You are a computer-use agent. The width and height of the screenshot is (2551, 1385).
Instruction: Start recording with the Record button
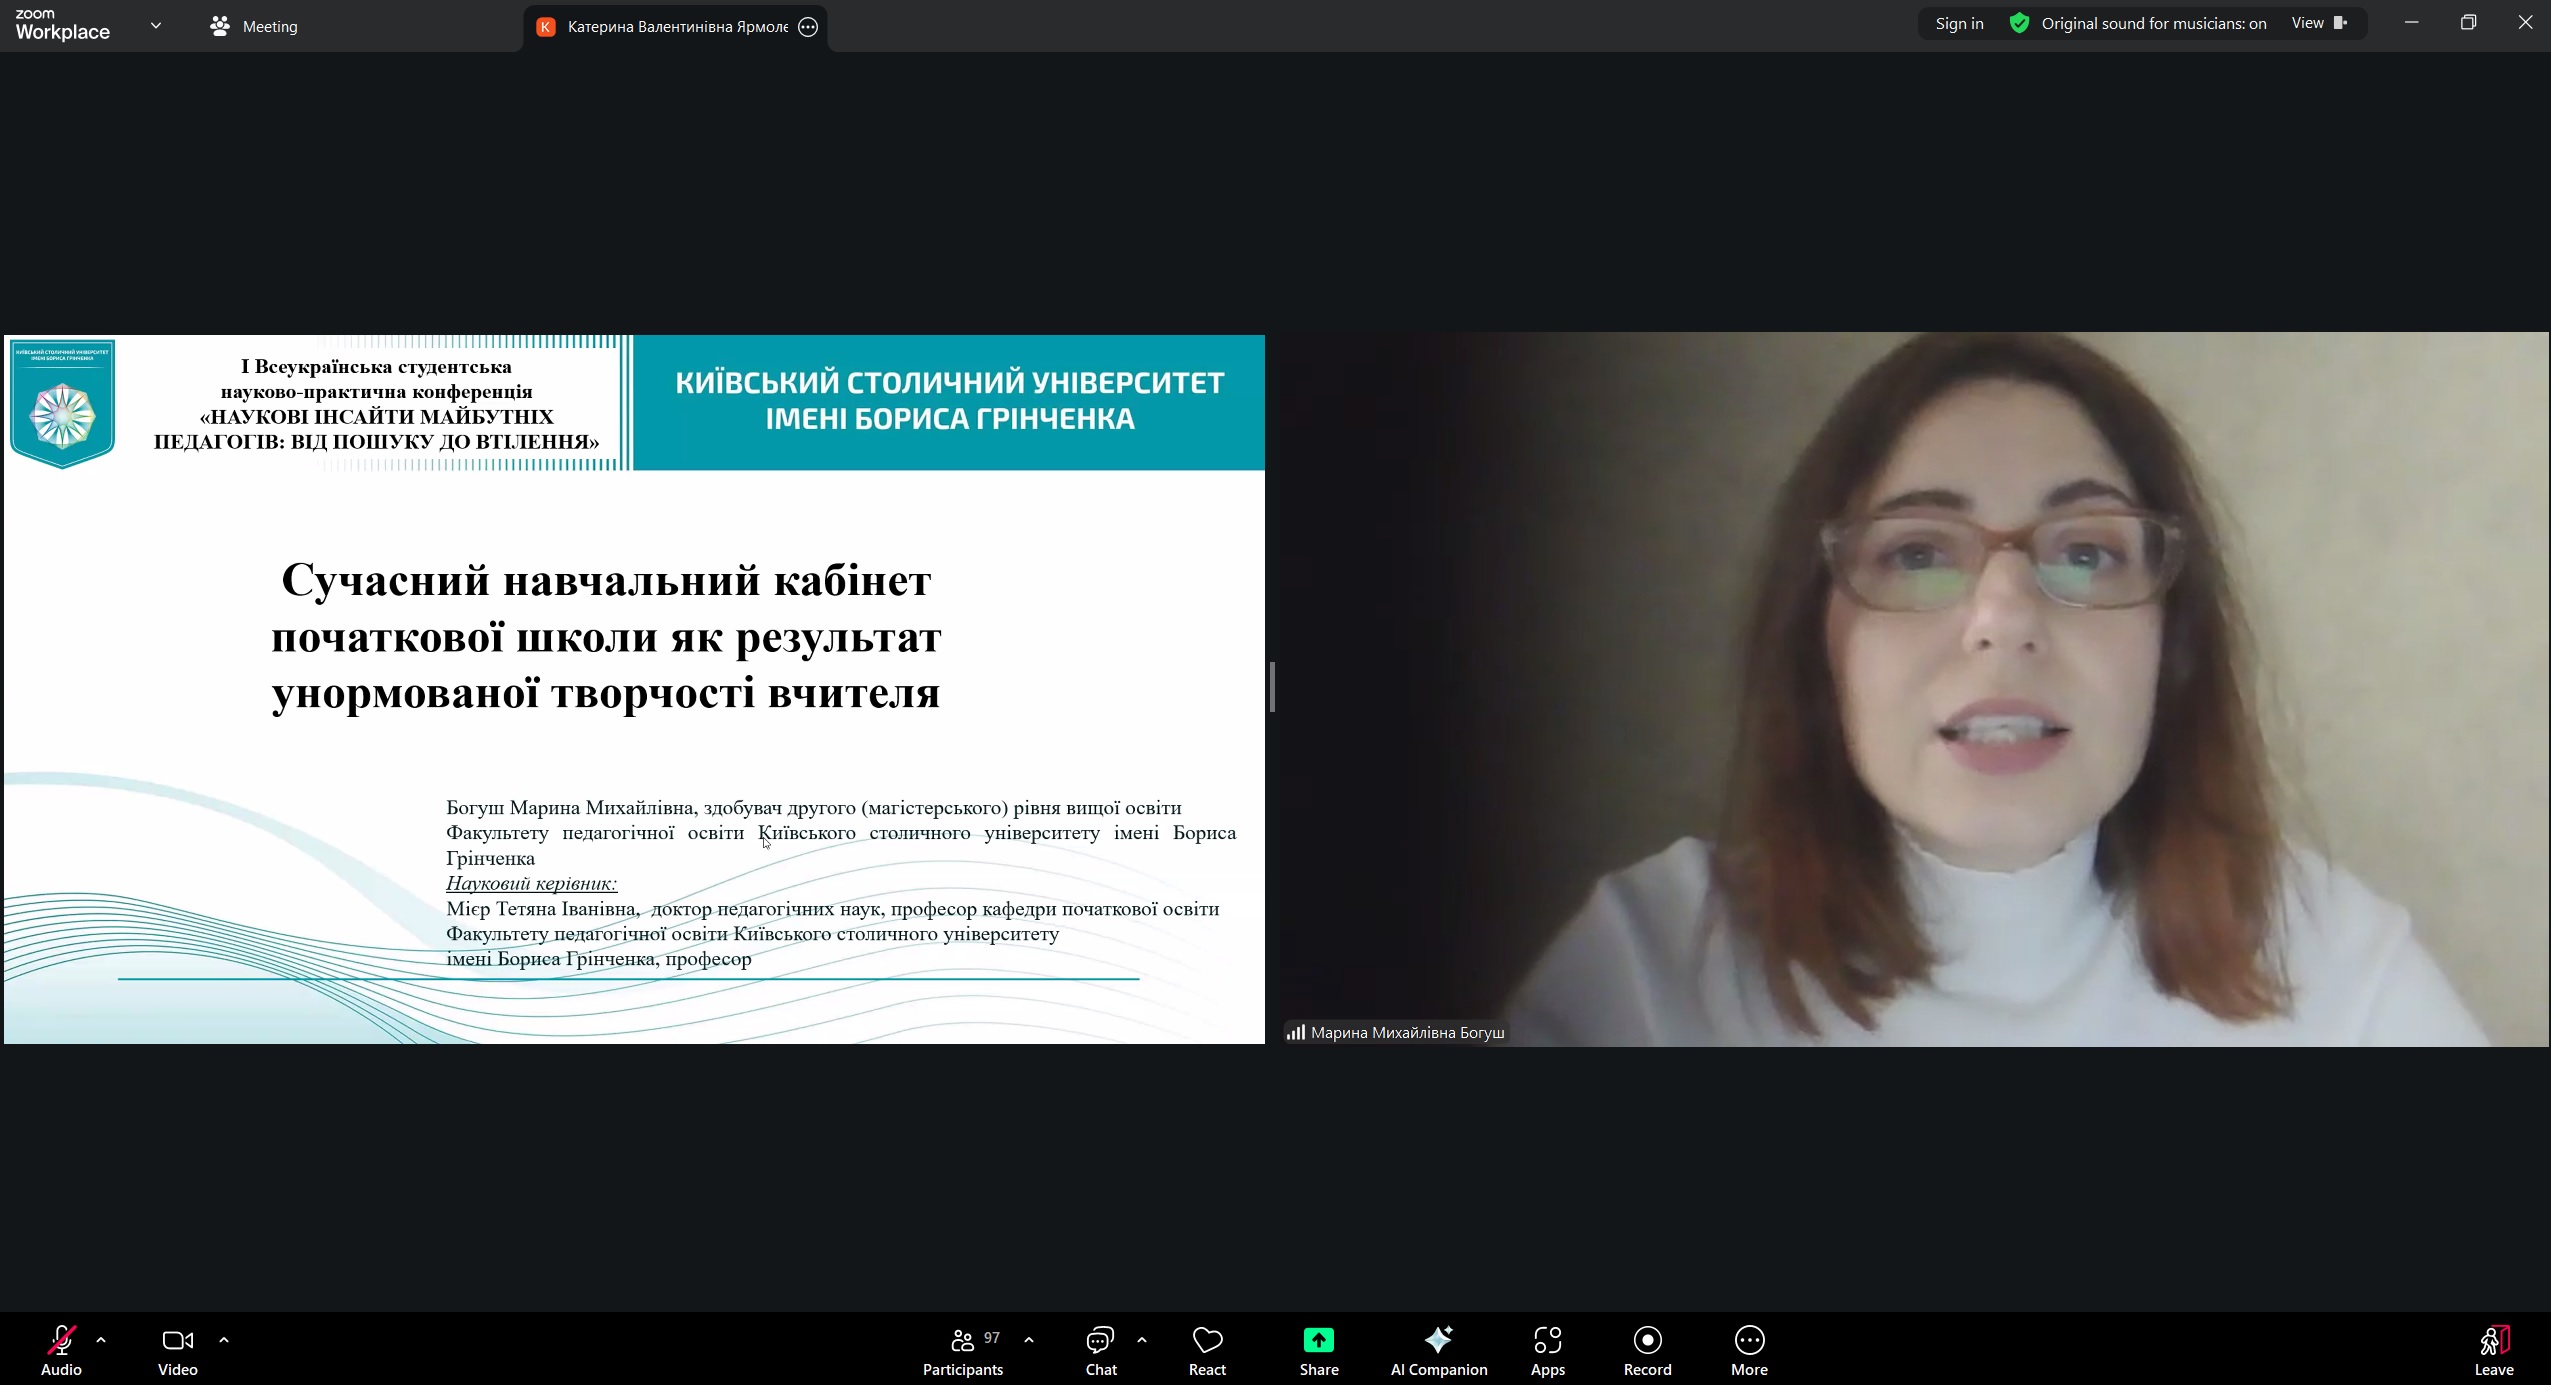1647,1349
